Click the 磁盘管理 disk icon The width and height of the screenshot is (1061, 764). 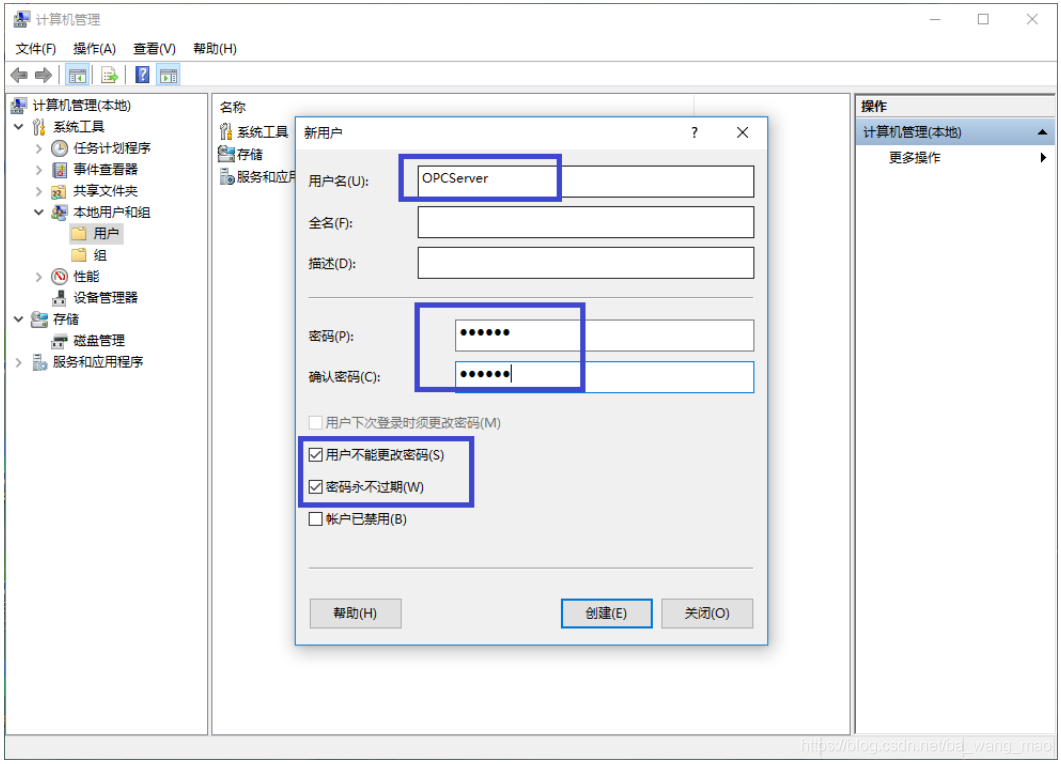click(x=60, y=341)
